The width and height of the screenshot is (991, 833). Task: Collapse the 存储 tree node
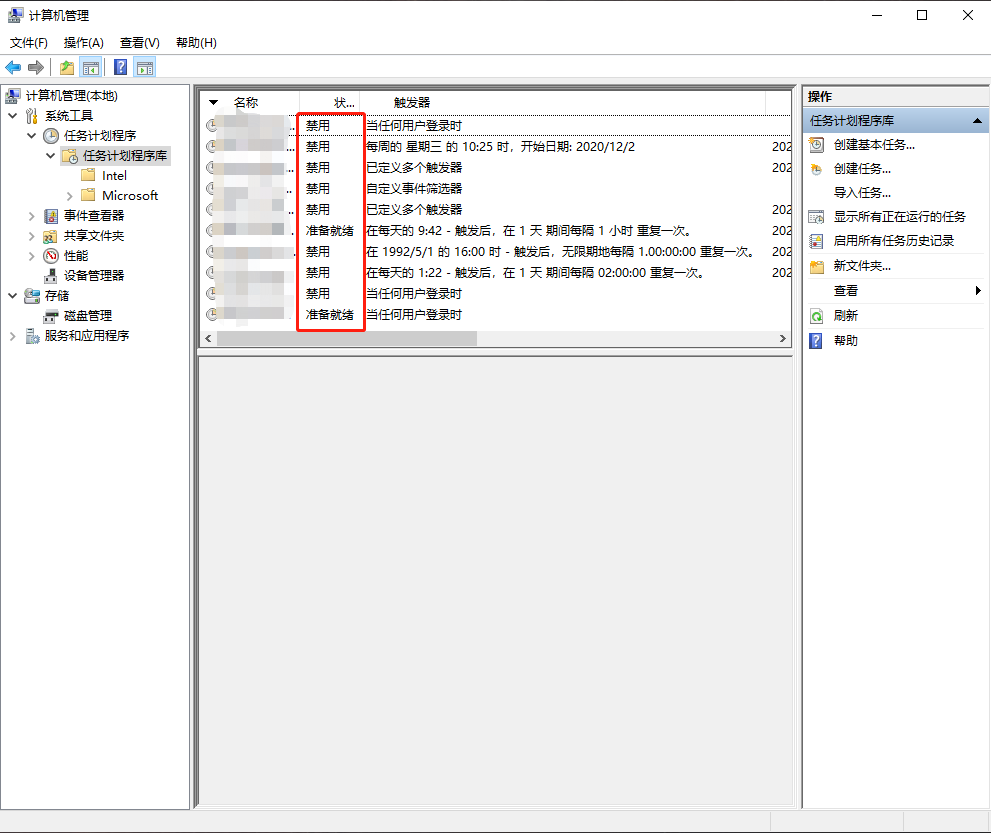pos(13,295)
